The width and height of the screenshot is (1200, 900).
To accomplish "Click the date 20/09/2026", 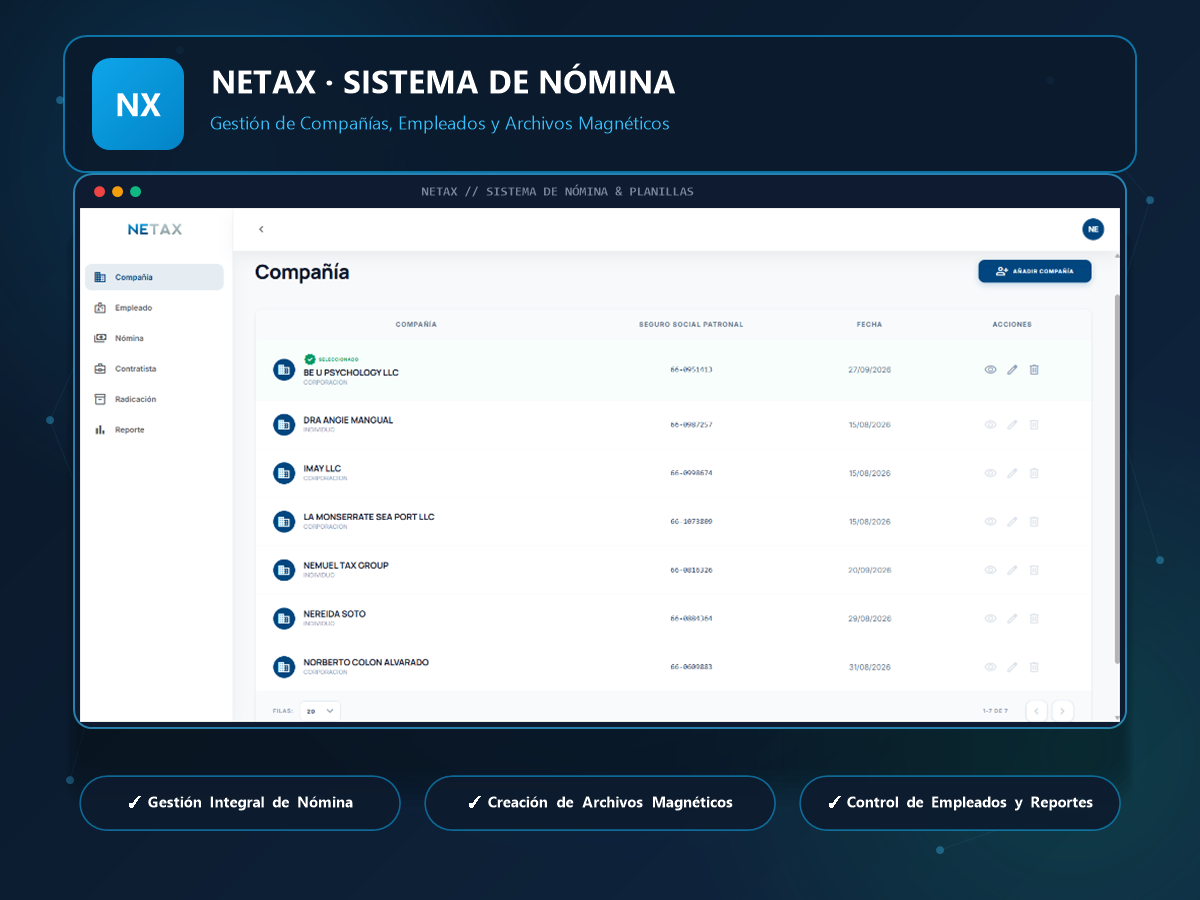I will pyautogui.click(x=869, y=570).
